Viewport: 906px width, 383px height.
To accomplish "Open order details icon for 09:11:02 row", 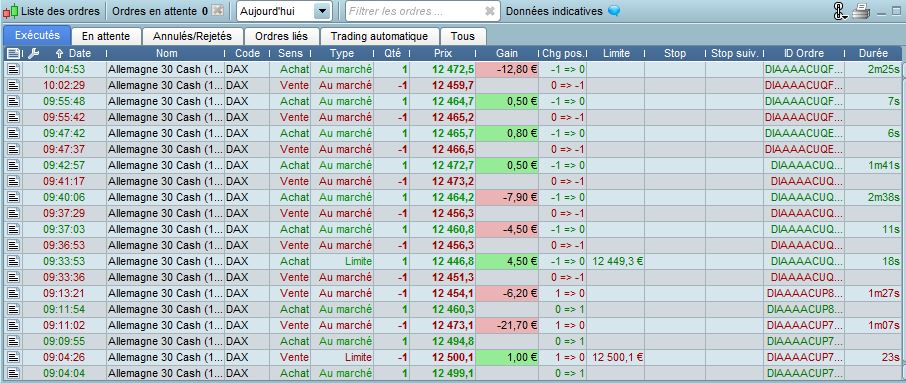I will (x=13, y=325).
